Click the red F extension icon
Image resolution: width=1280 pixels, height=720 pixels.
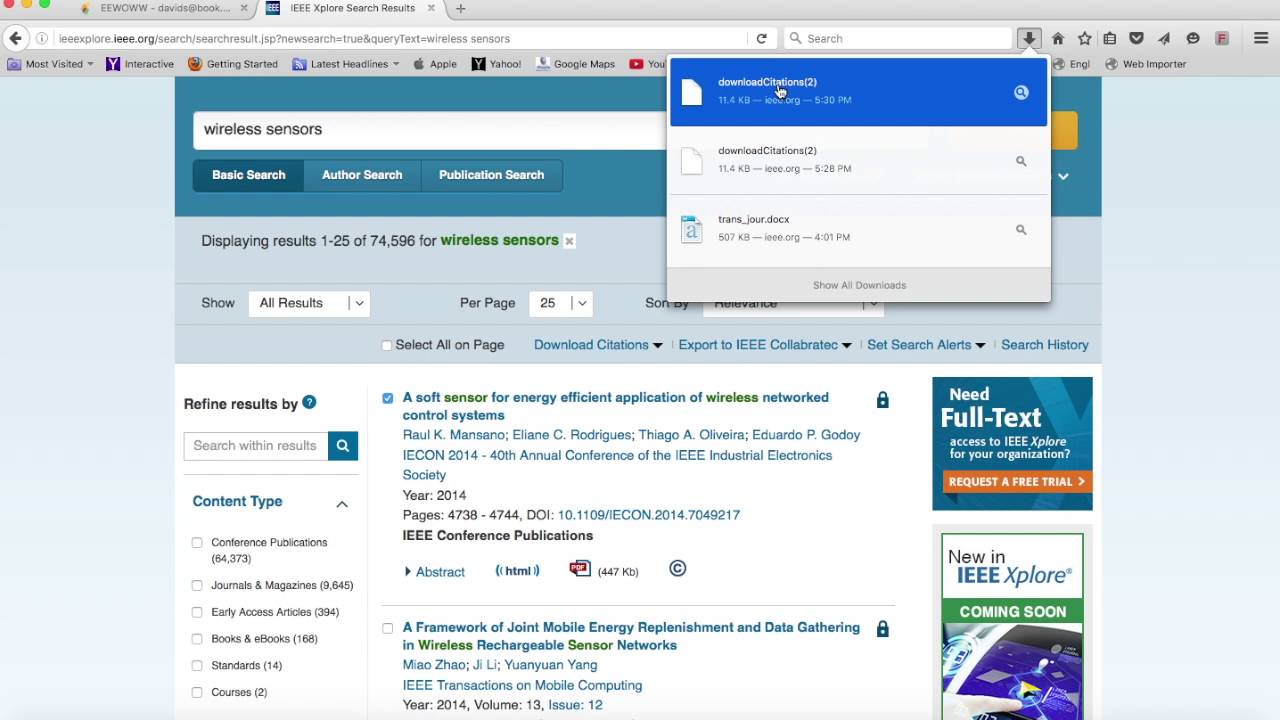pyautogui.click(x=1222, y=38)
